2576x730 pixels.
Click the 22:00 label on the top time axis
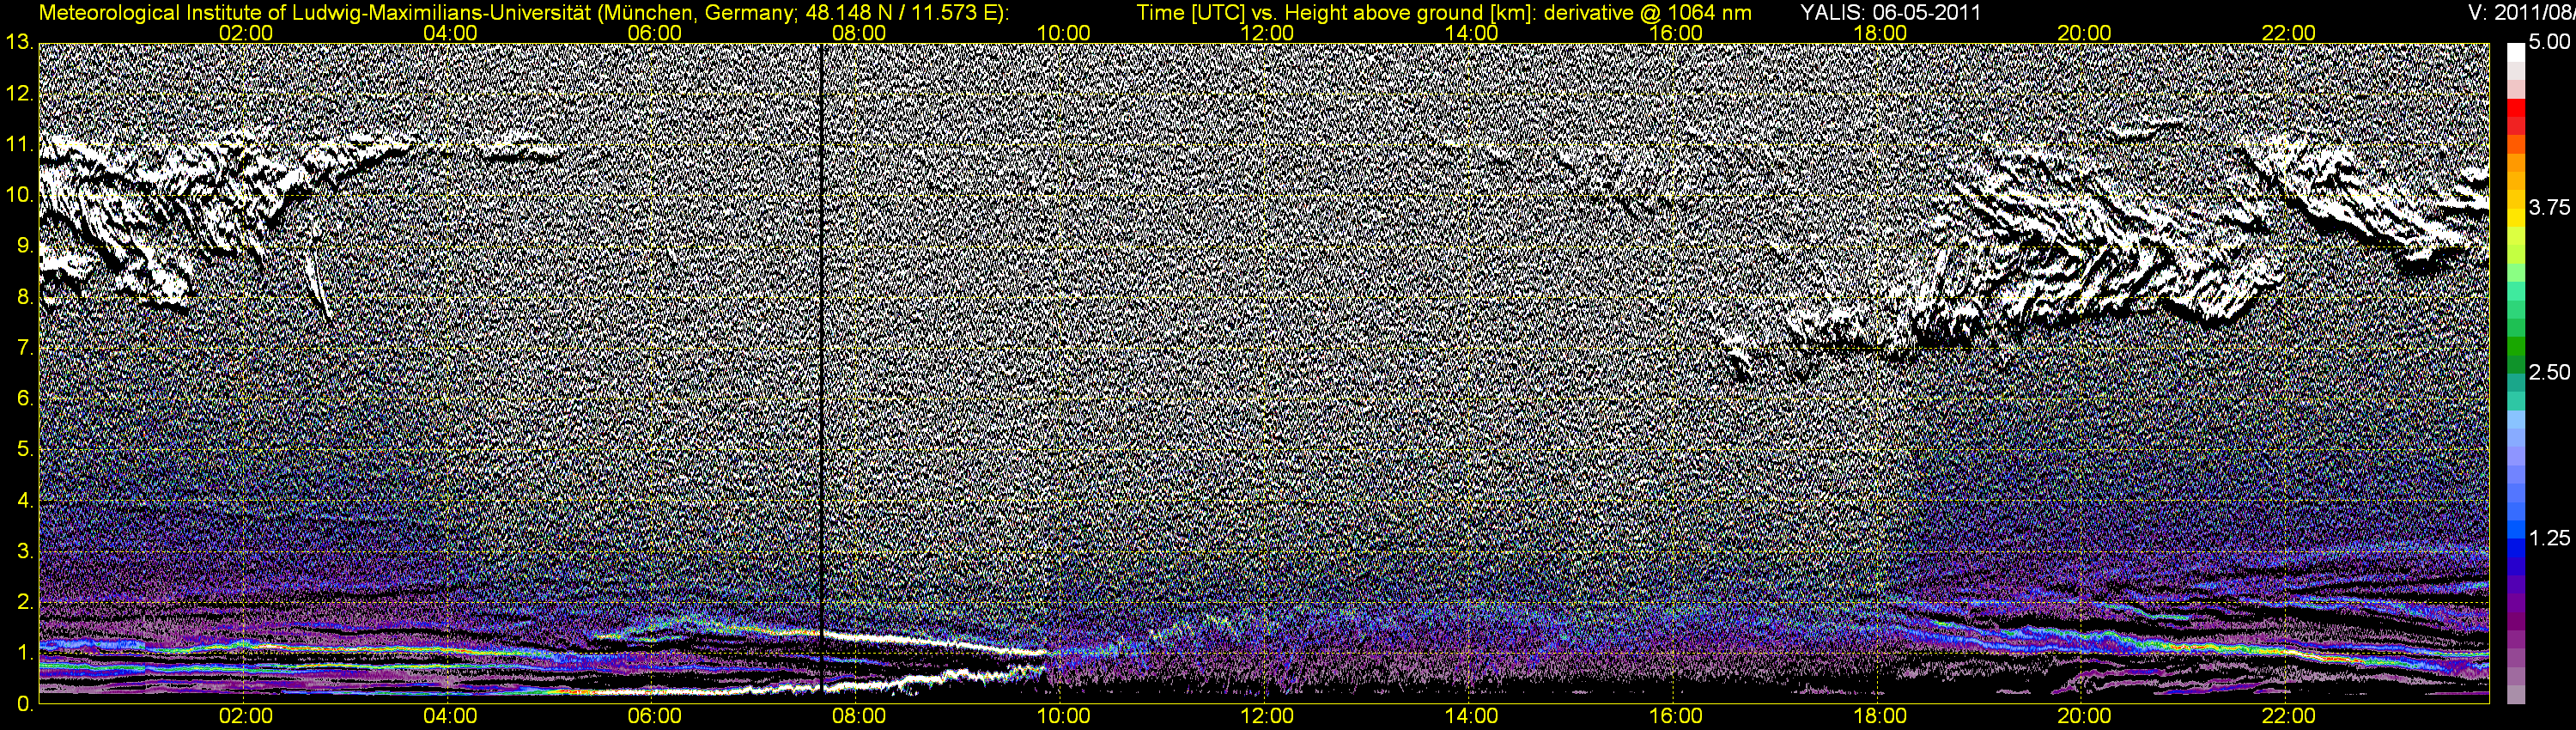pyautogui.click(x=2289, y=33)
